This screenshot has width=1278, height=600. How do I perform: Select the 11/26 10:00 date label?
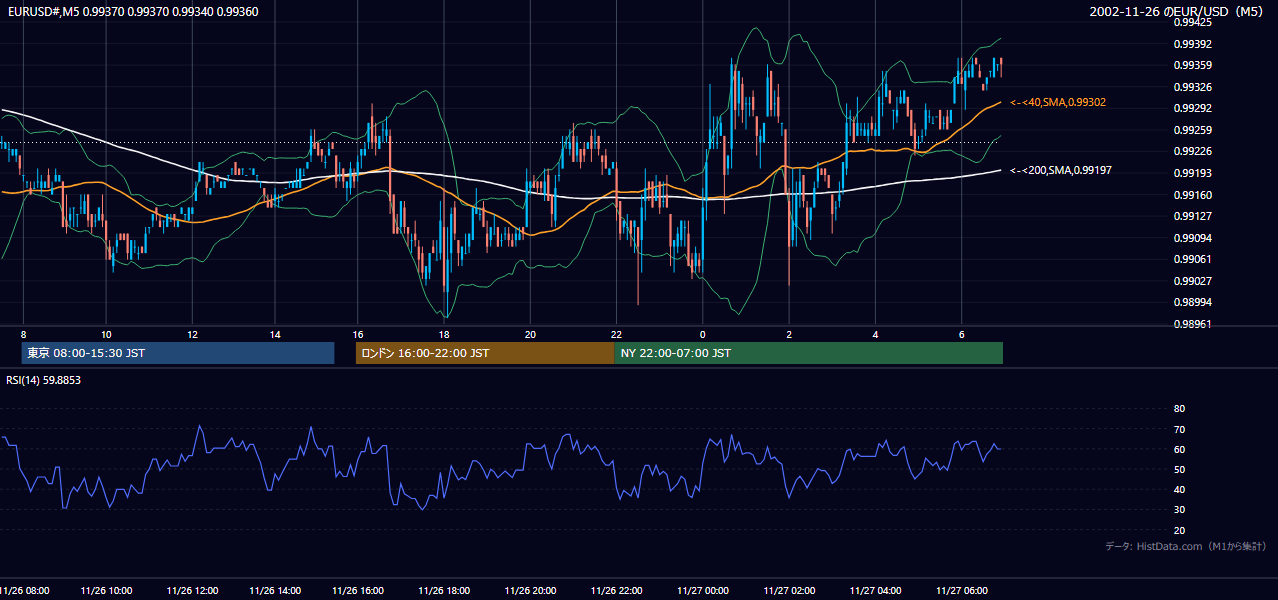(107, 591)
